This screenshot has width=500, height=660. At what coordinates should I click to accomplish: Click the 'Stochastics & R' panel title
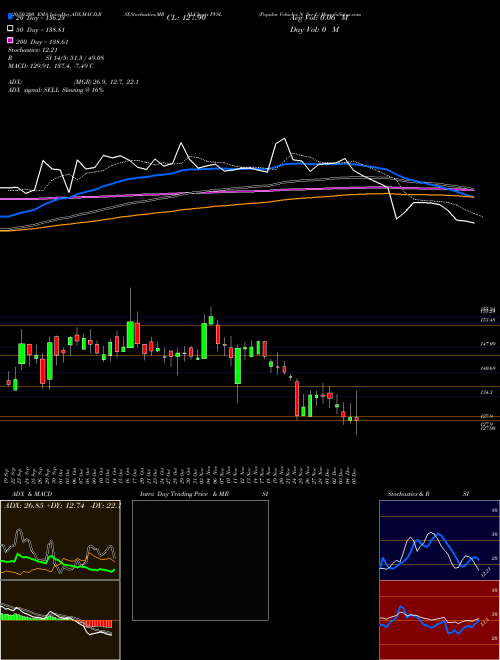pos(408,494)
